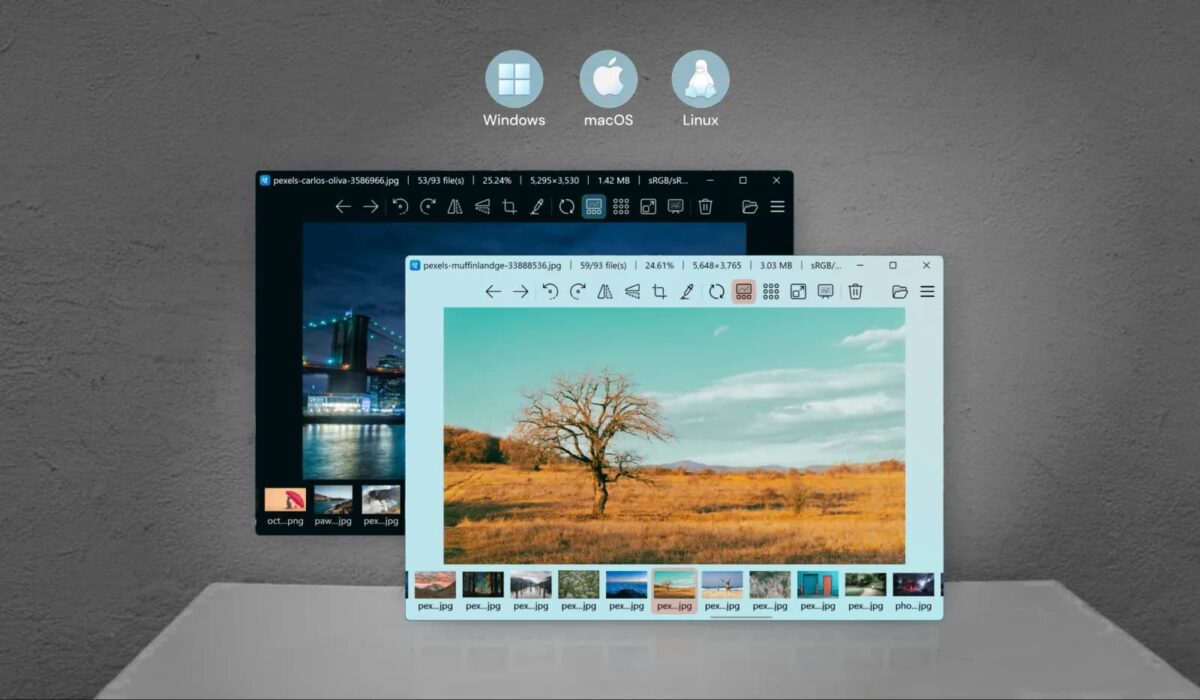Image resolution: width=1200 pixels, height=700 pixels.
Task: Start slideshow in the dark window
Action: [675, 206]
